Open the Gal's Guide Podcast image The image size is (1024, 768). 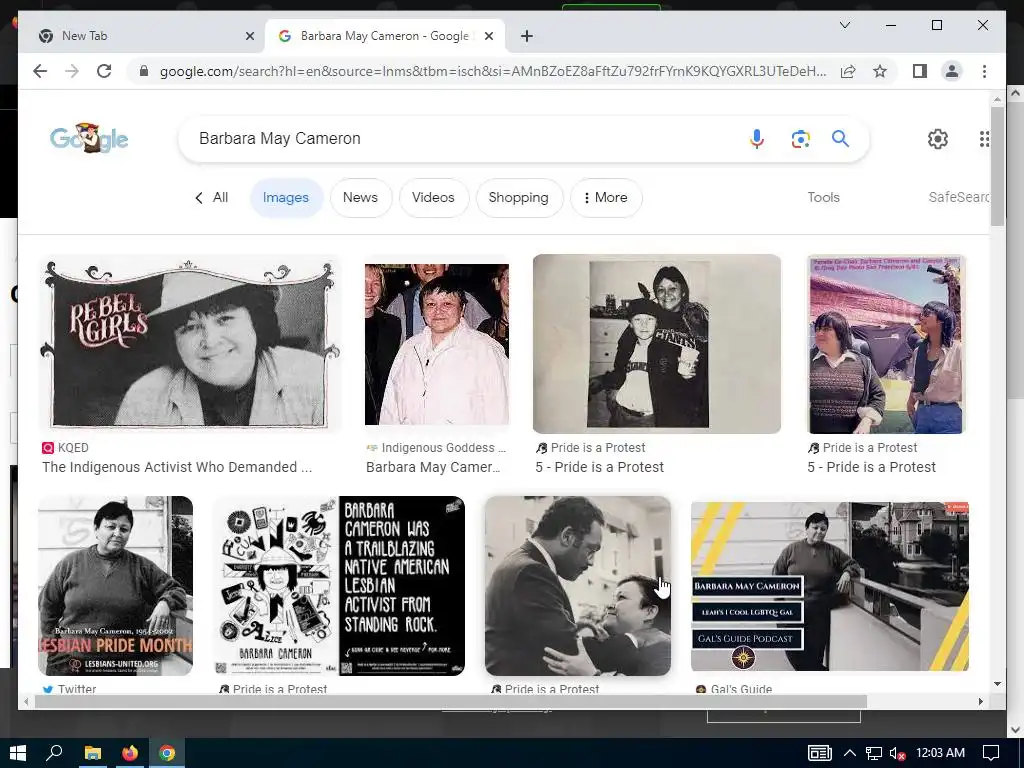(829, 586)
